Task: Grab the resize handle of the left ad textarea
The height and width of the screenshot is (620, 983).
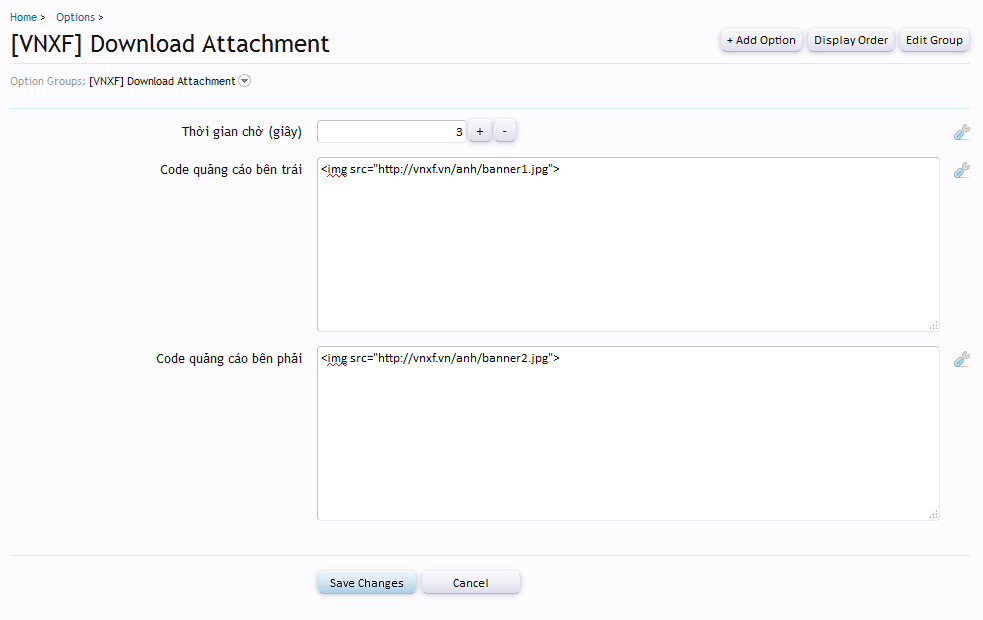Action: click(933, 325)
